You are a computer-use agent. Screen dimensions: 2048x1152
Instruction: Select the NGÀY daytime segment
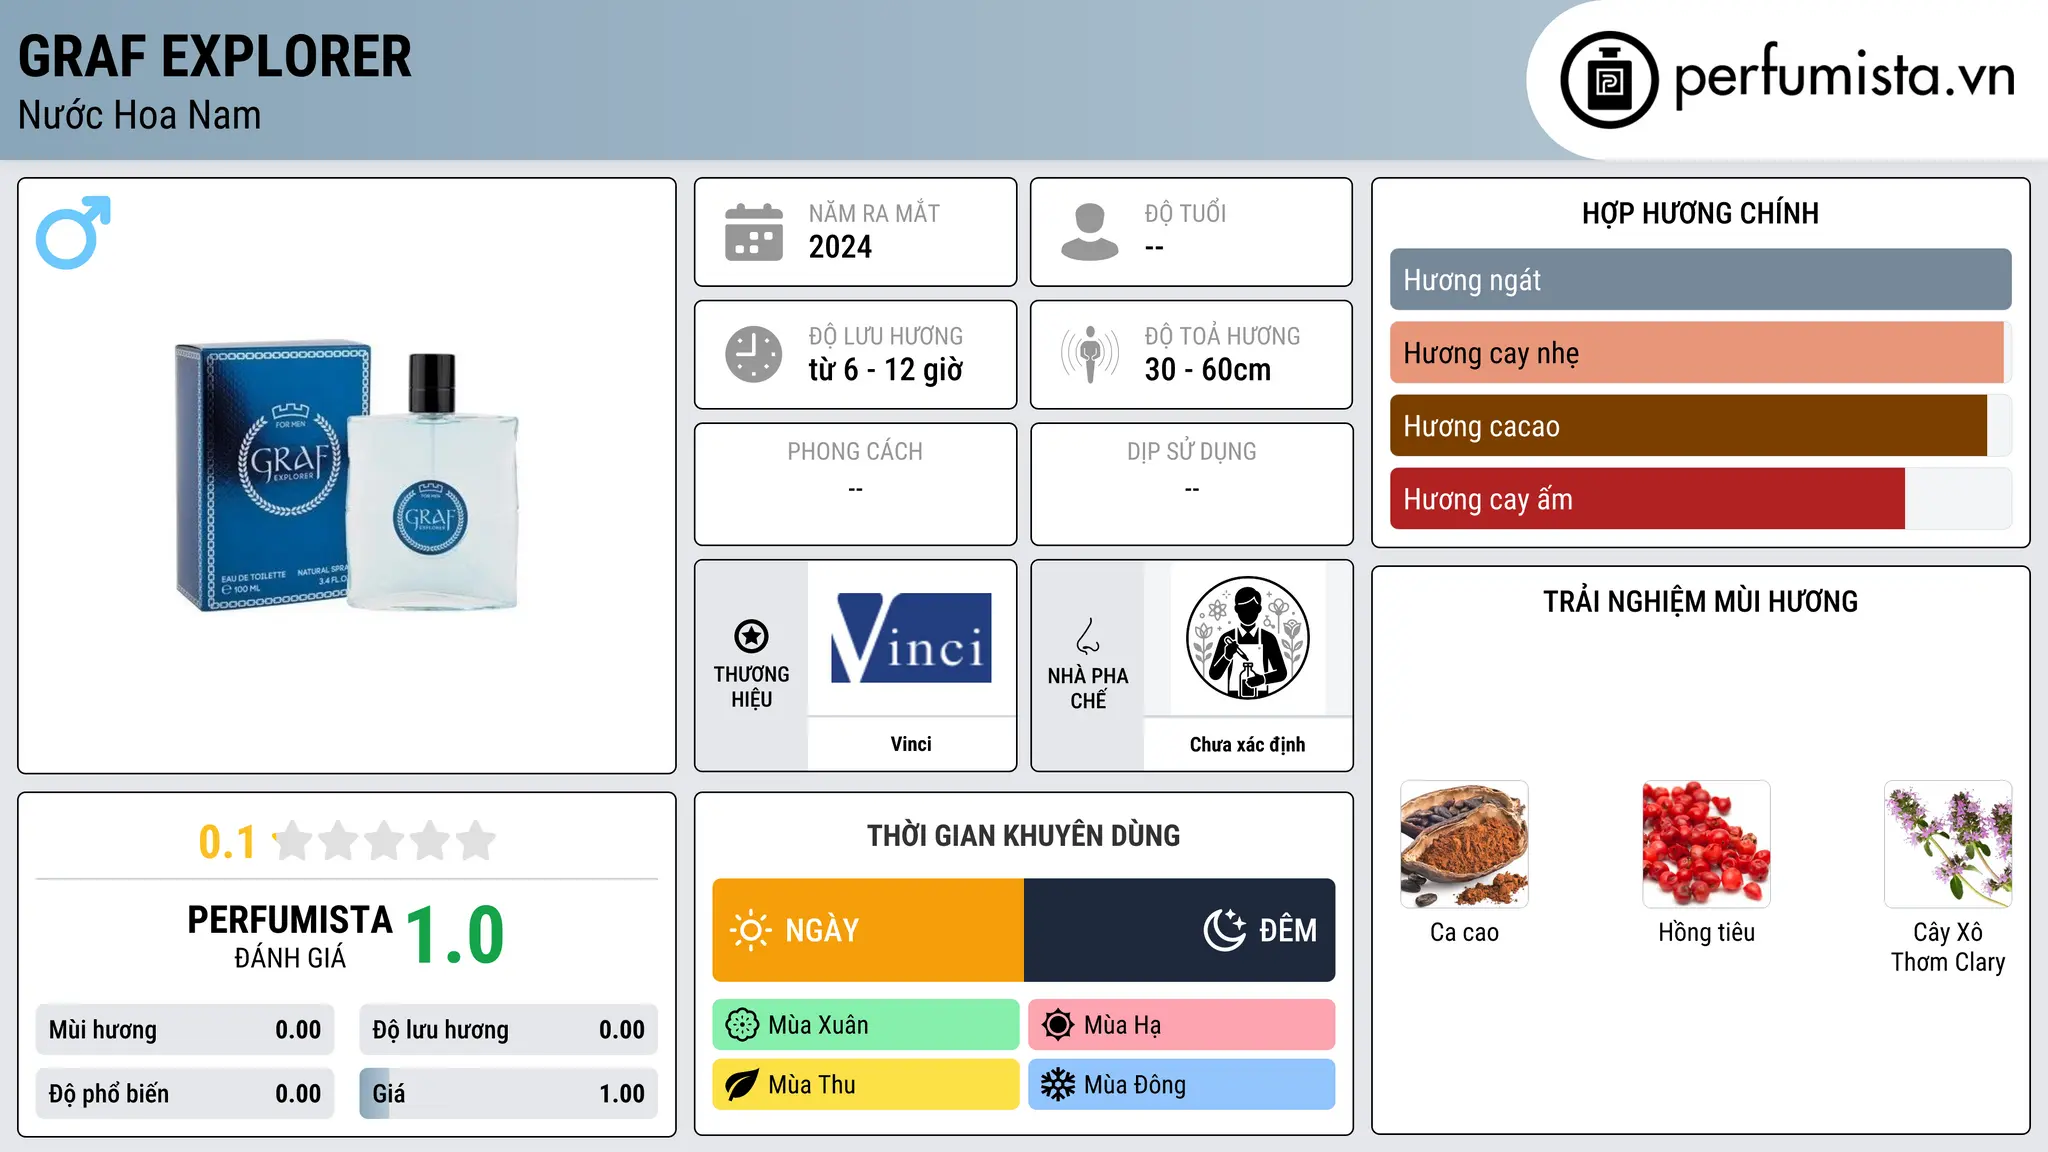[x=868, y=930]
